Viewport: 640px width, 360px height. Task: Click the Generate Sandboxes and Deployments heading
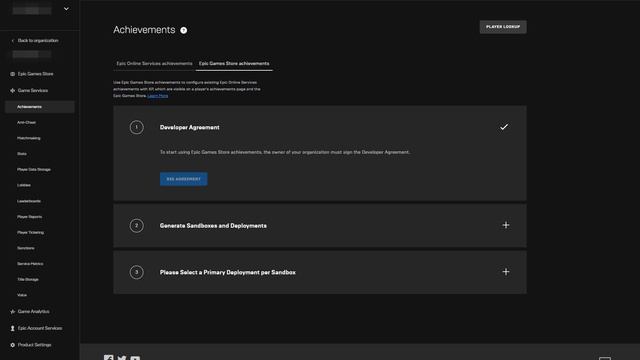213,226
